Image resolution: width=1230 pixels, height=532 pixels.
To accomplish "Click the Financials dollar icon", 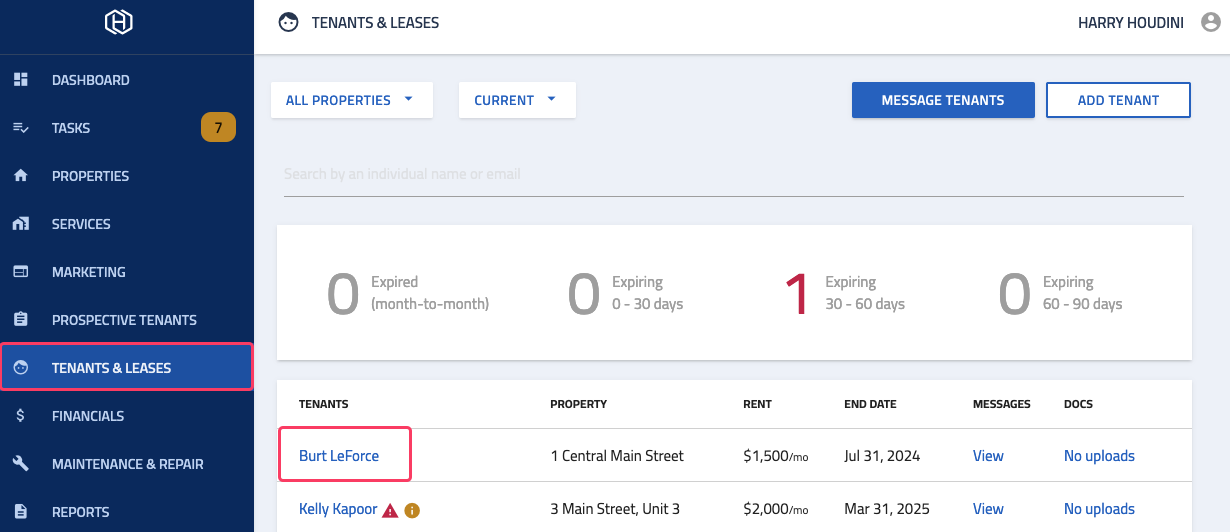I will coord(20,415).
